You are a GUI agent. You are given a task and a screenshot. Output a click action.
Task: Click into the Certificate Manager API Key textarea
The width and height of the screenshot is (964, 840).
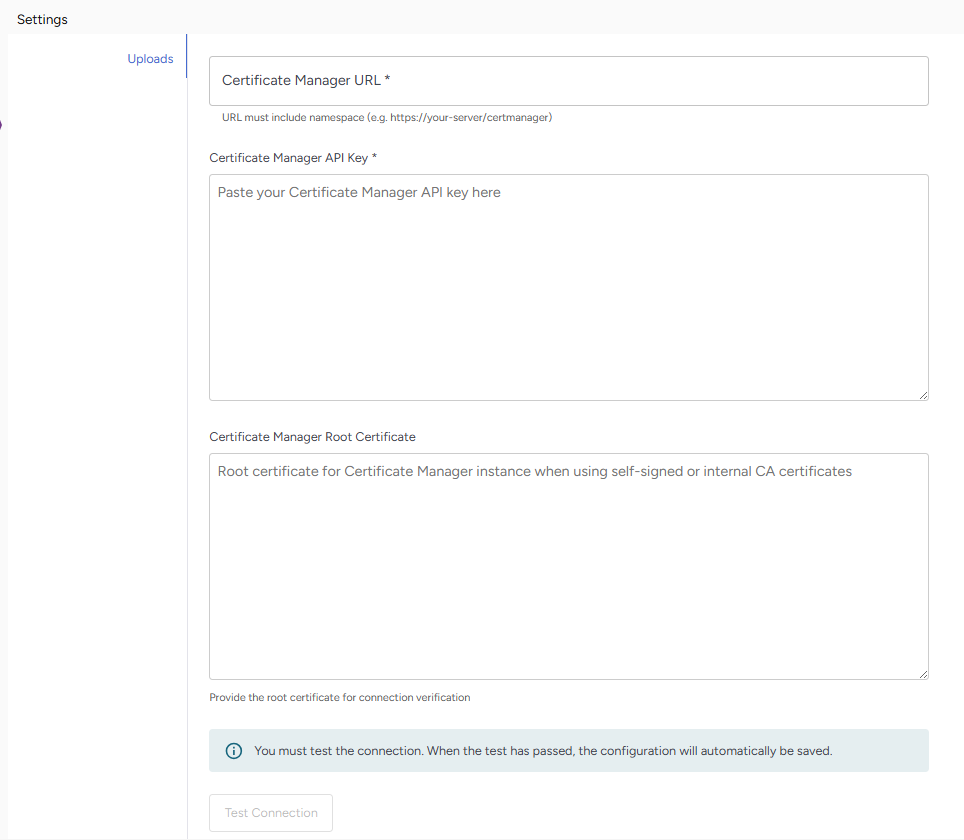pos(568,290)
